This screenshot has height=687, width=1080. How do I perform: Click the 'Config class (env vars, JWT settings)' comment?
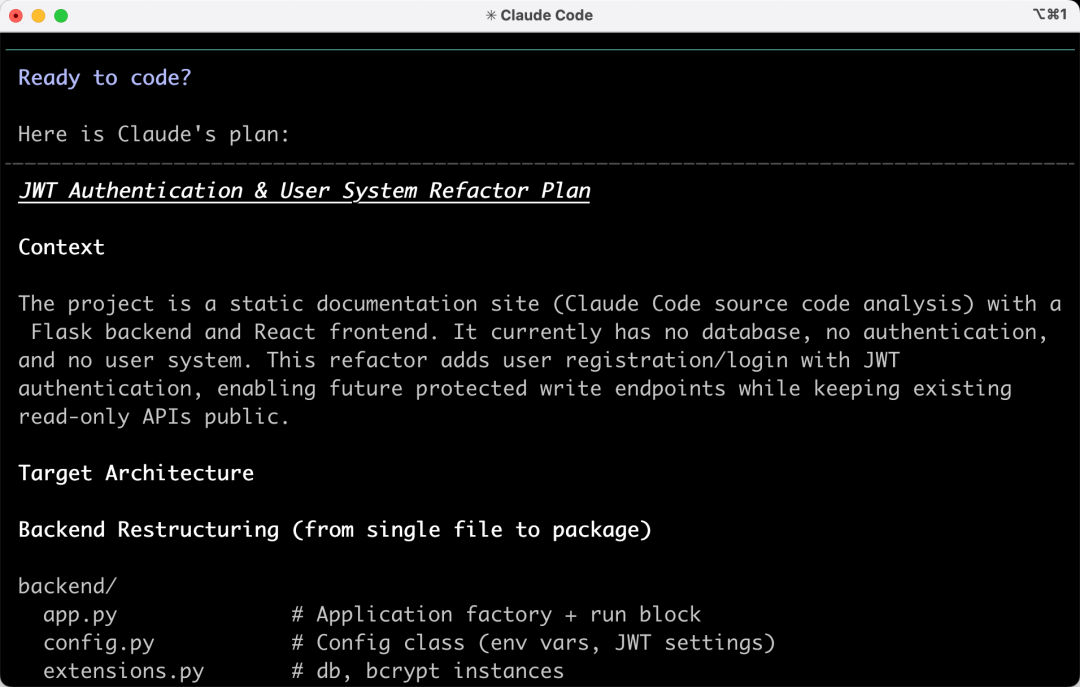[533, 642]
